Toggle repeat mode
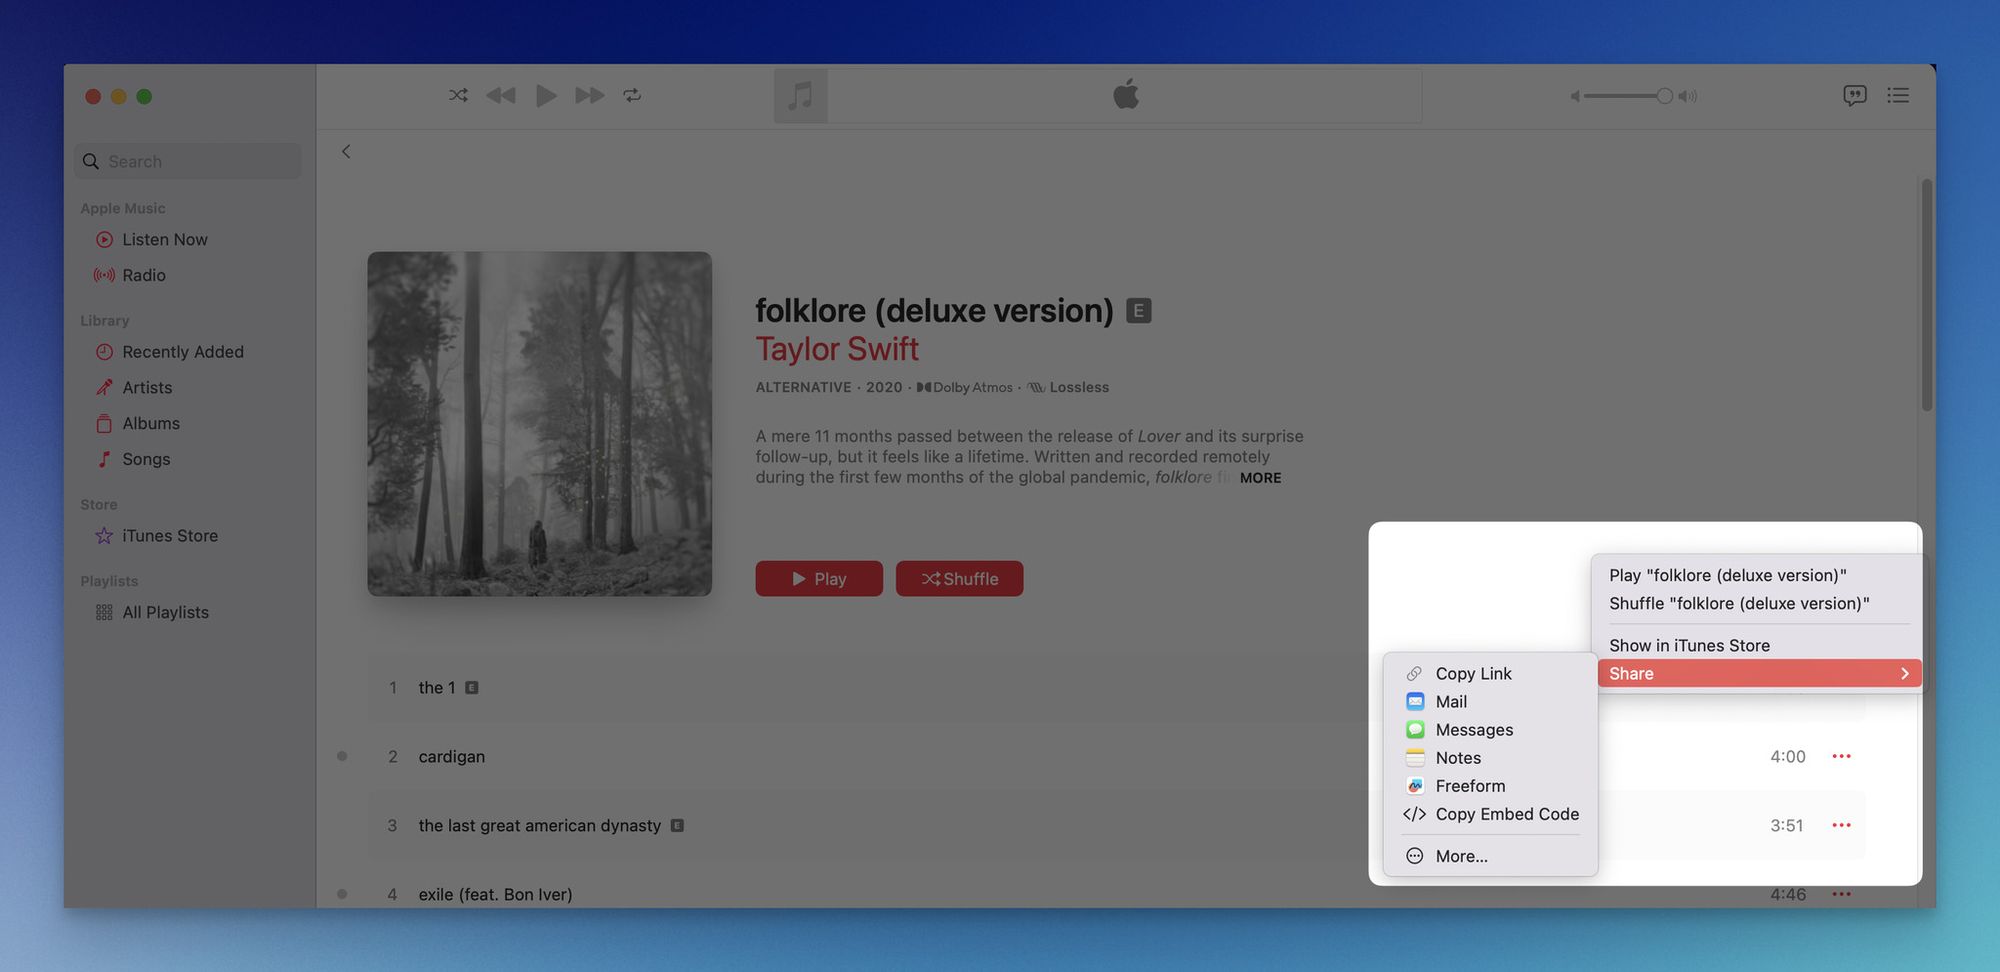This screenshot has width=2000, height=972. 632,95
